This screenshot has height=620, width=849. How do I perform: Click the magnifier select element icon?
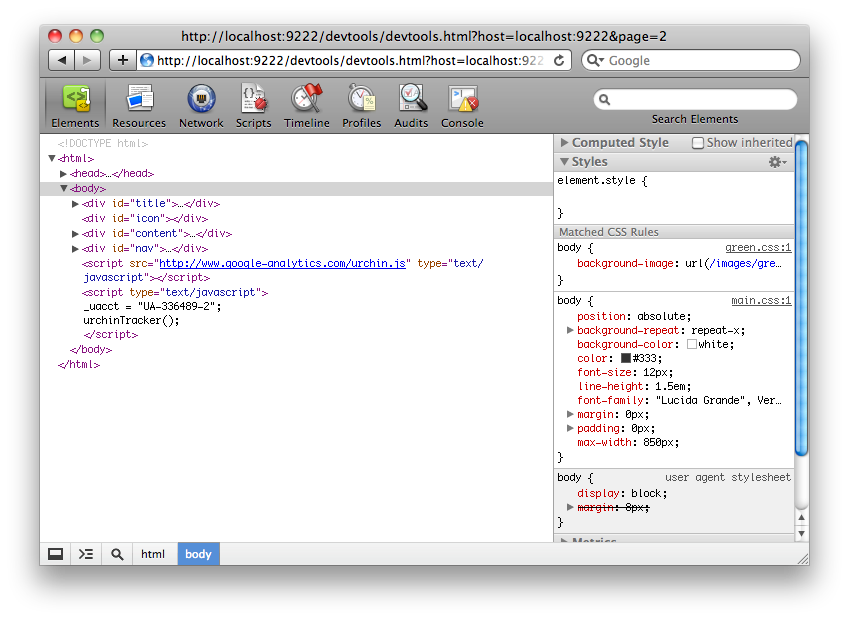coord(117,554)
